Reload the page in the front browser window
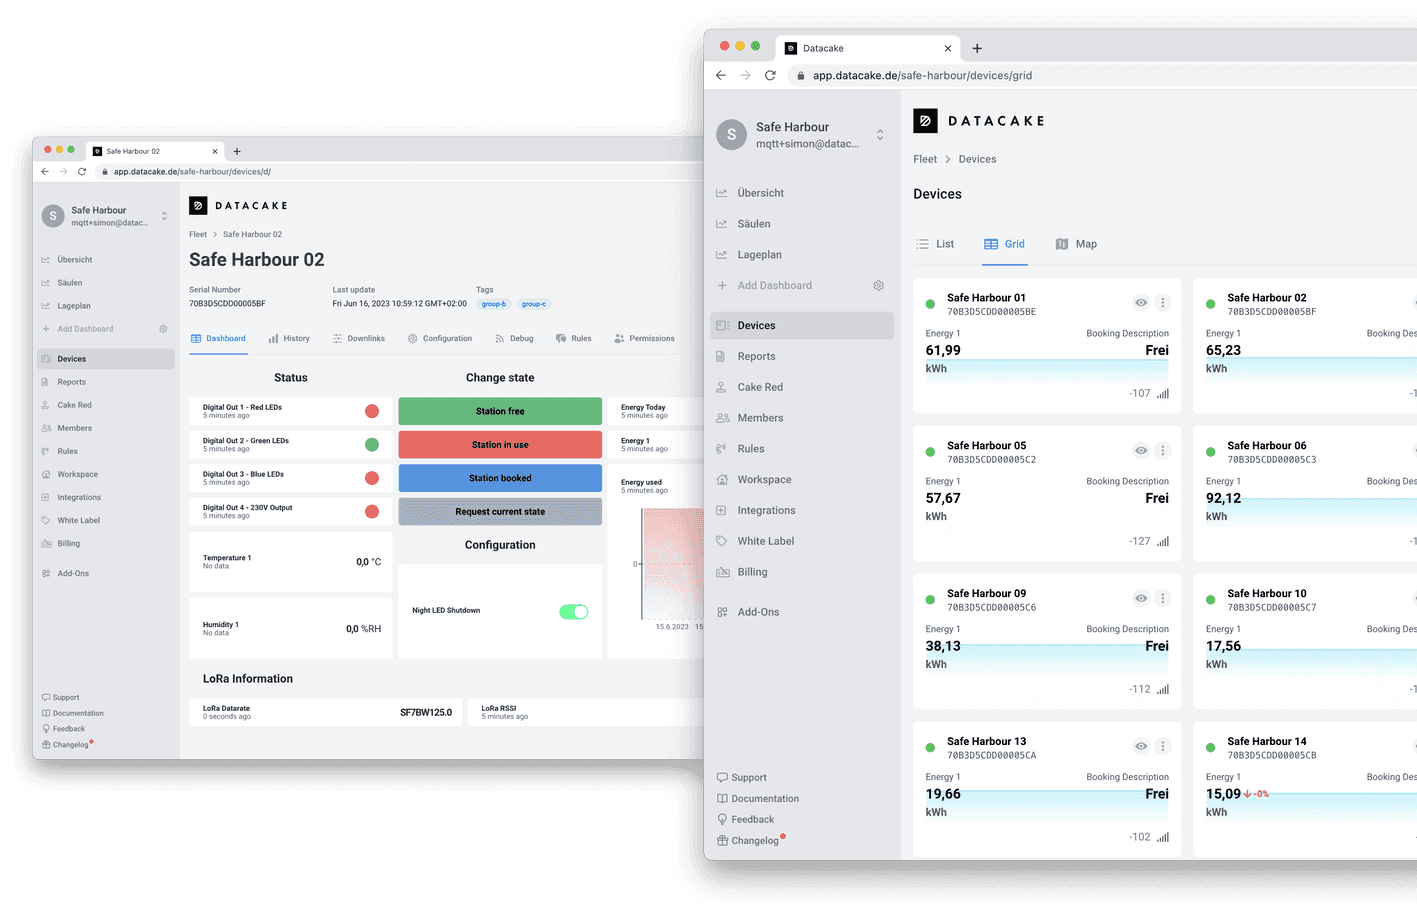The width and height of the screenshot is (1417, 917). [770, 75]
